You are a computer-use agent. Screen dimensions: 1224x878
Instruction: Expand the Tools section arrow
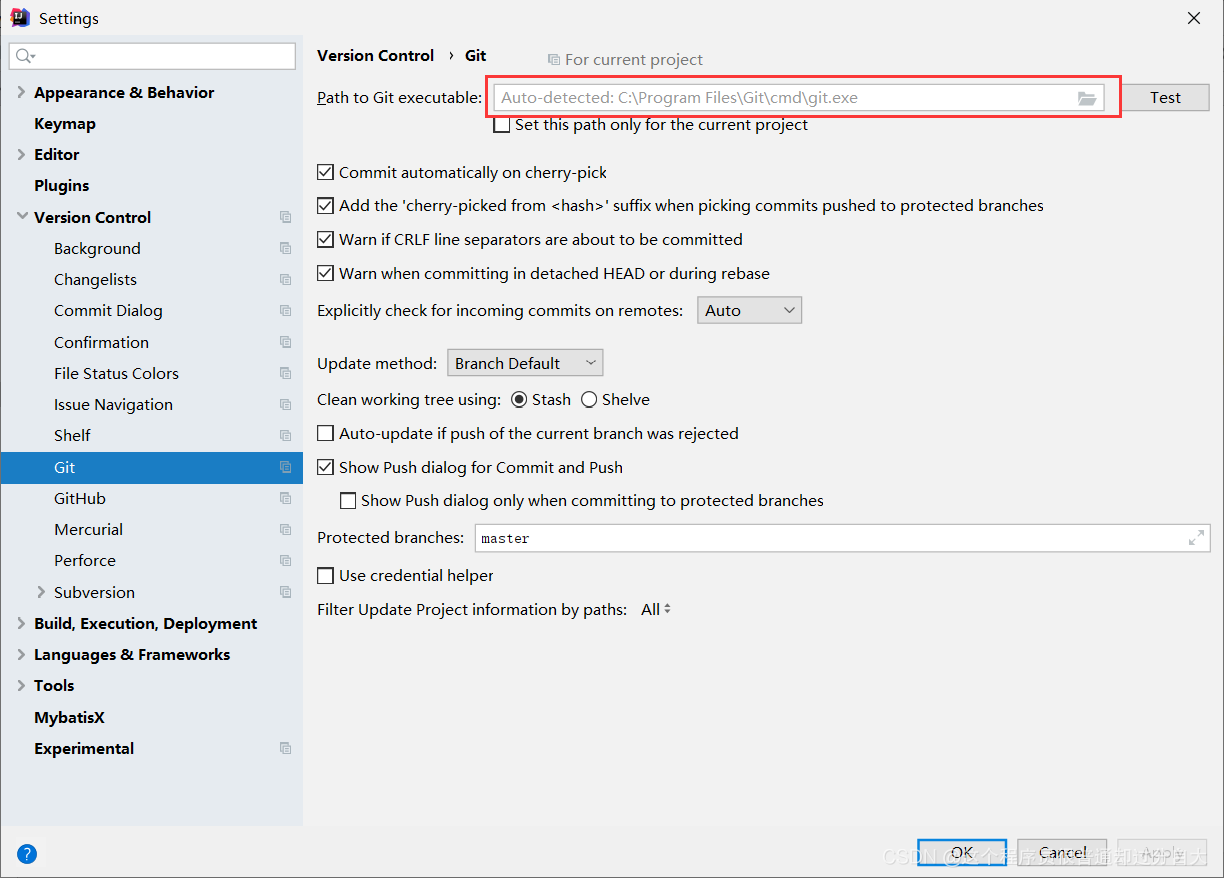pyautogui.click(x=22, y=685)
